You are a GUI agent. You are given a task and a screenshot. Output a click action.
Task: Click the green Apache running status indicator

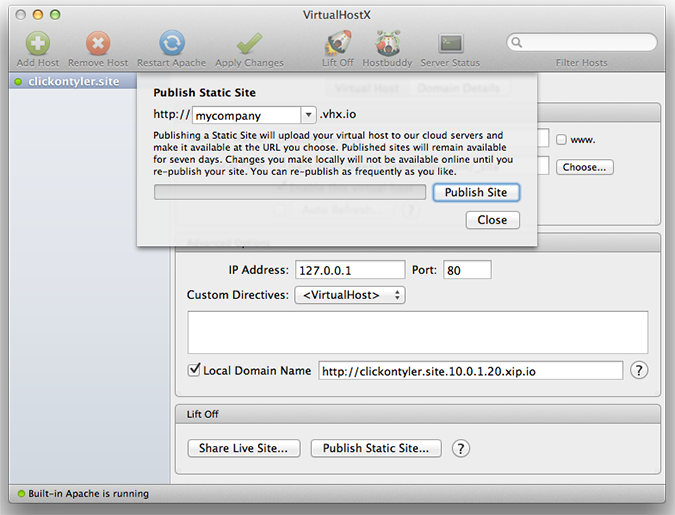tap(21, 493)
